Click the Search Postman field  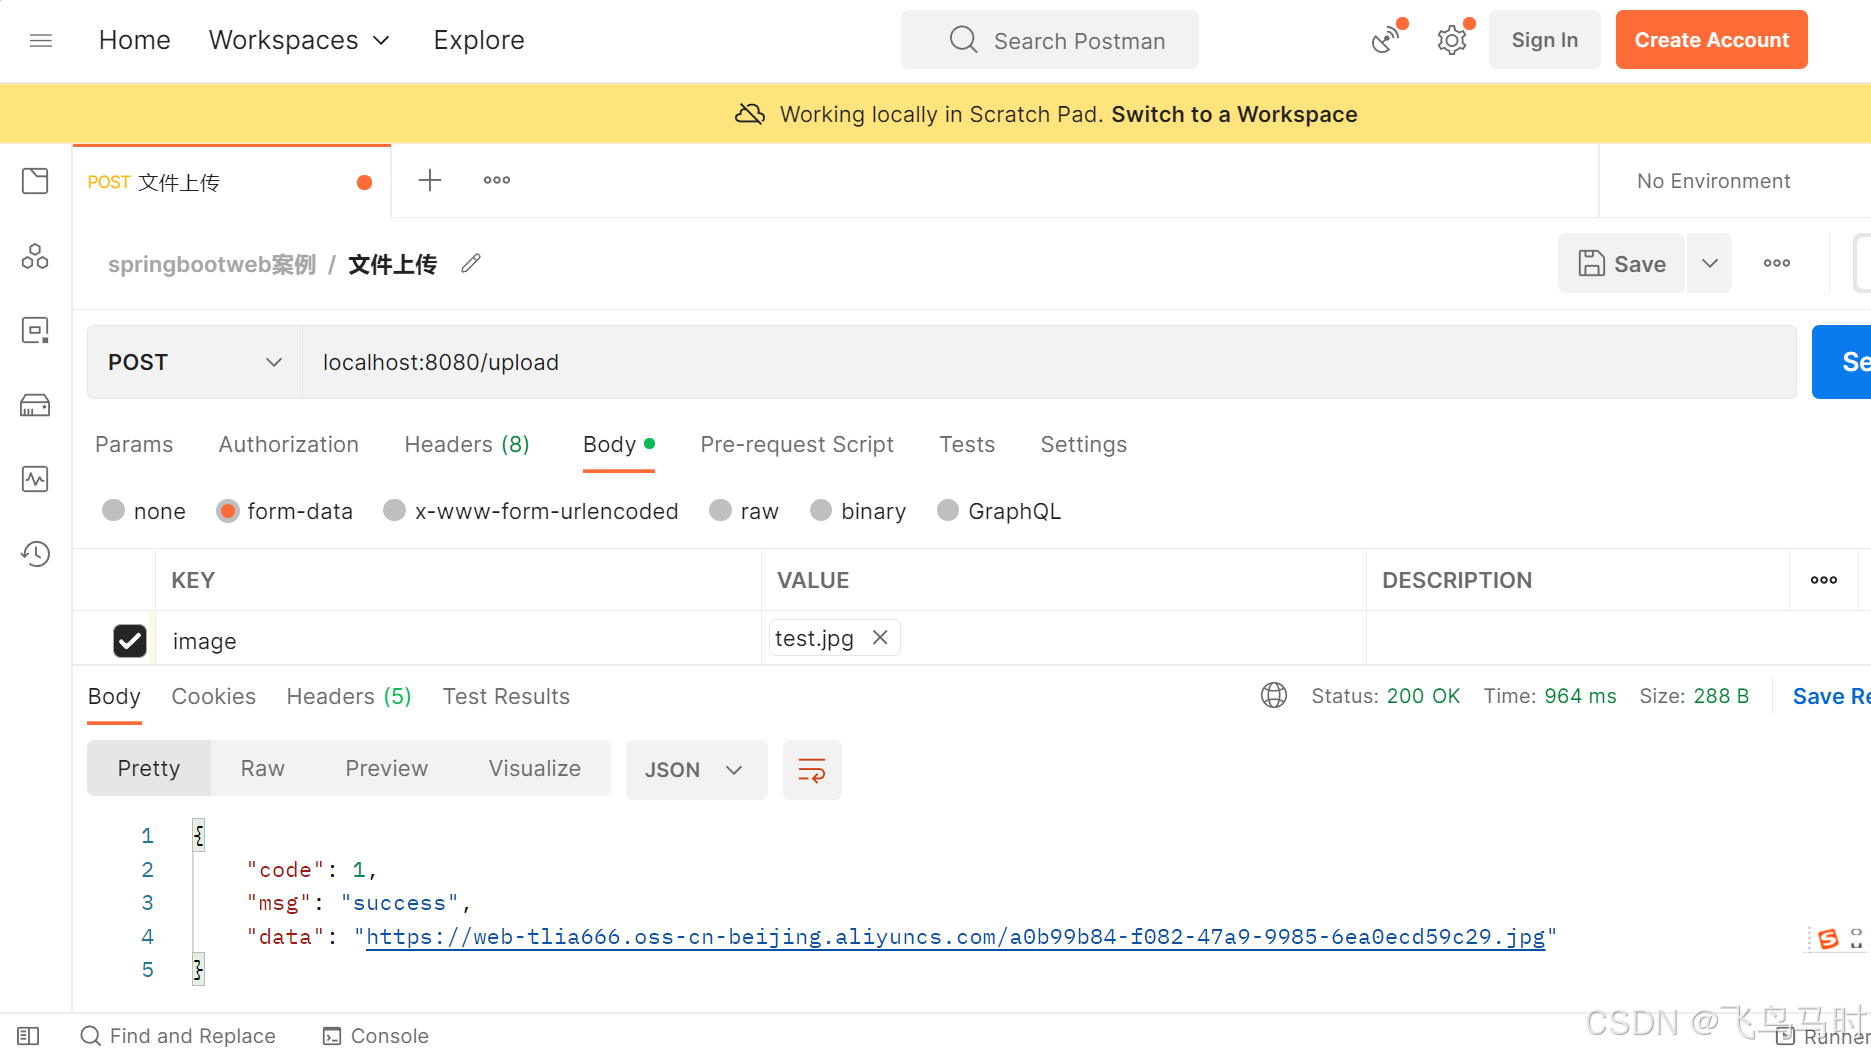[x=1050, y=40]
